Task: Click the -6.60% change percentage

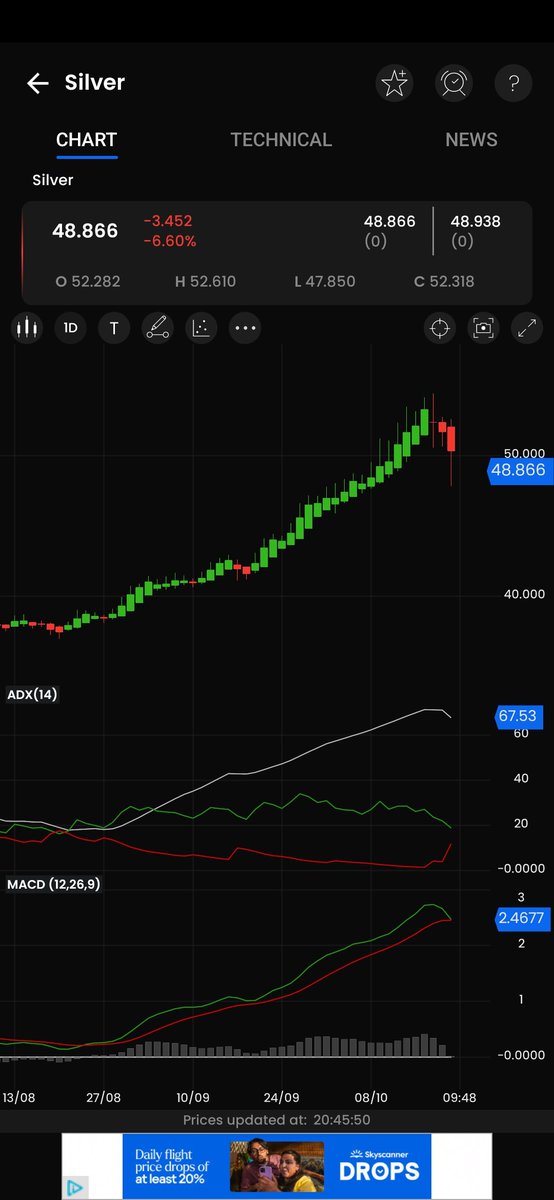Action: coord(169,241)
